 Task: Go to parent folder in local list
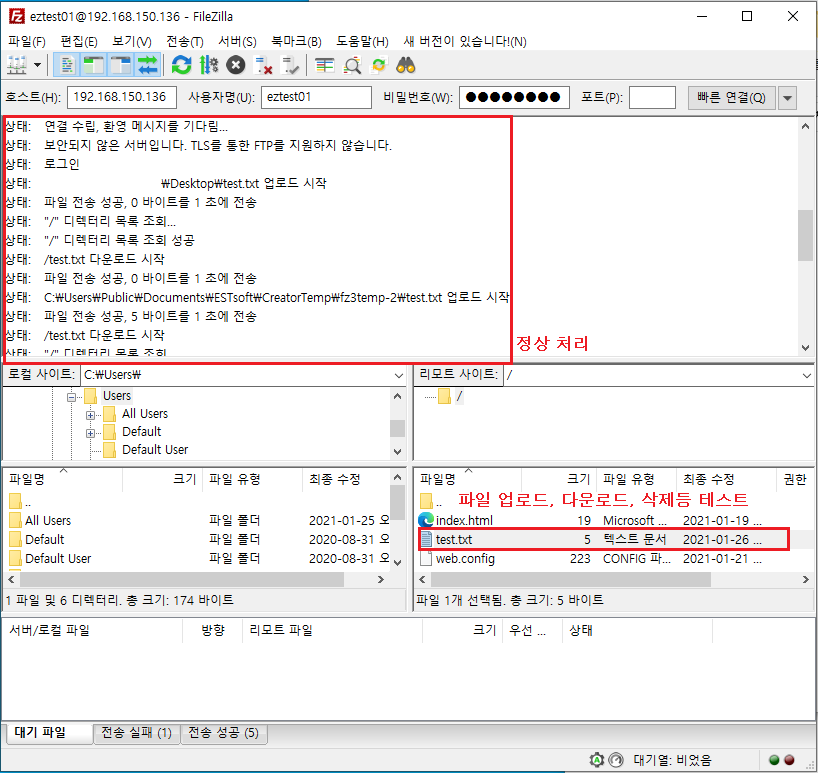(20, 502)
